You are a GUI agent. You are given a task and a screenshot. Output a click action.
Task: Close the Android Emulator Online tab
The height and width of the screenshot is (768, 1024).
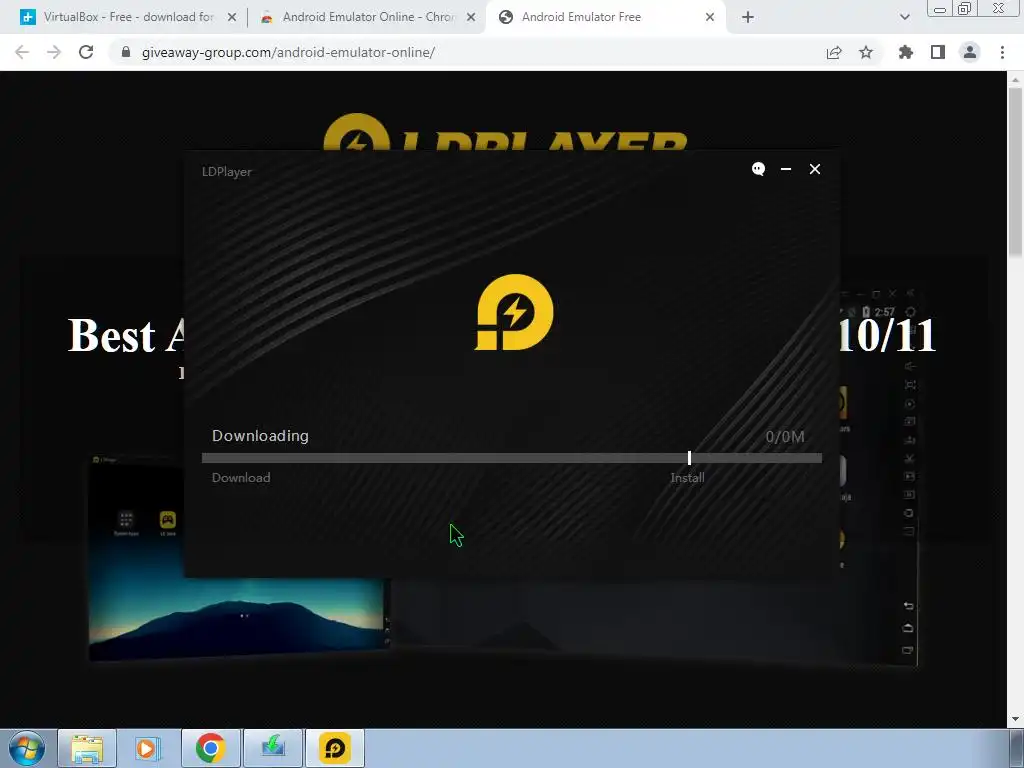pyautogui.click(x=471, y=18)
